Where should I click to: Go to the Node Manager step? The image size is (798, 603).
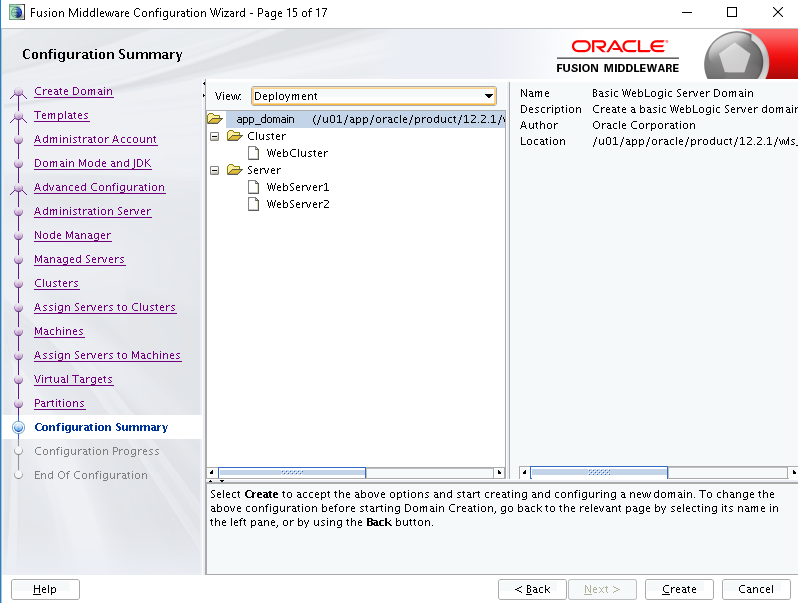point(72,235)
